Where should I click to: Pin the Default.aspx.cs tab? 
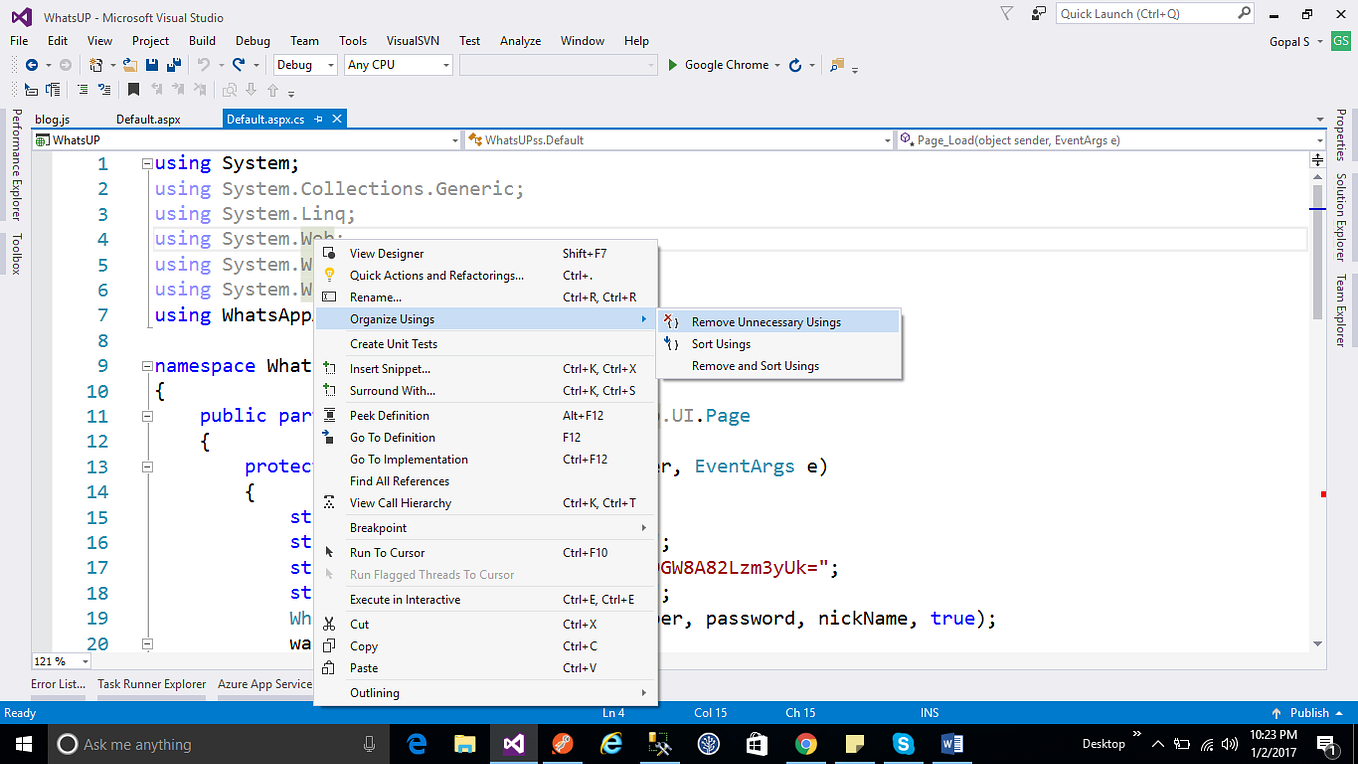point(319,118)
